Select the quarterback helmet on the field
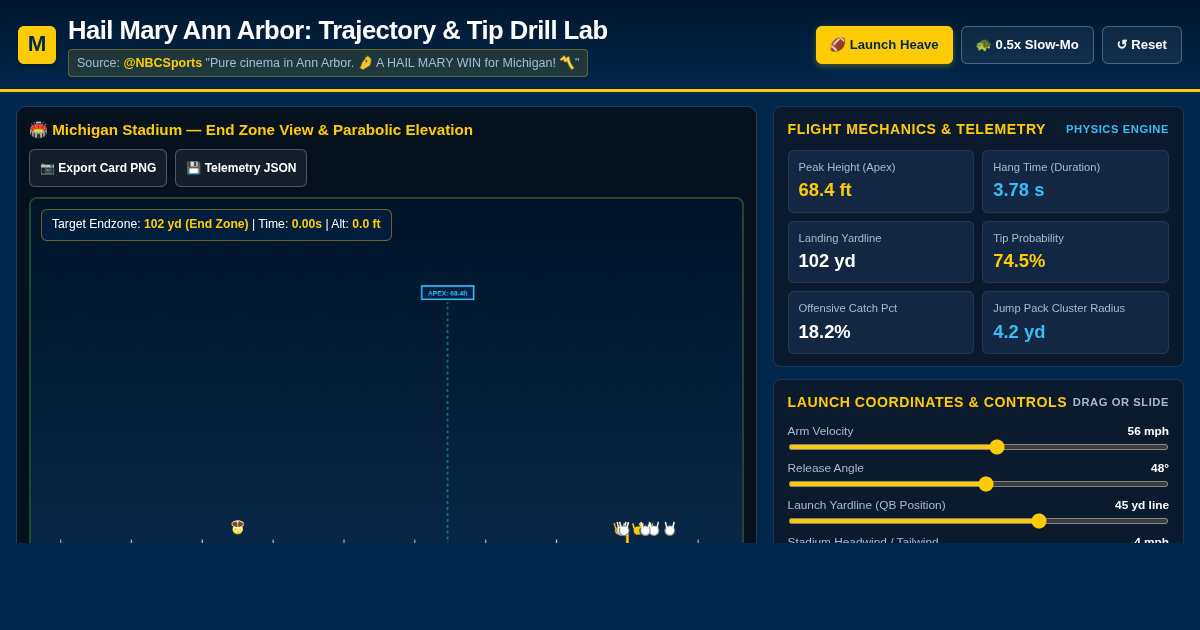The height and width of the screenshot is (630, 1200). coord(238,527)
